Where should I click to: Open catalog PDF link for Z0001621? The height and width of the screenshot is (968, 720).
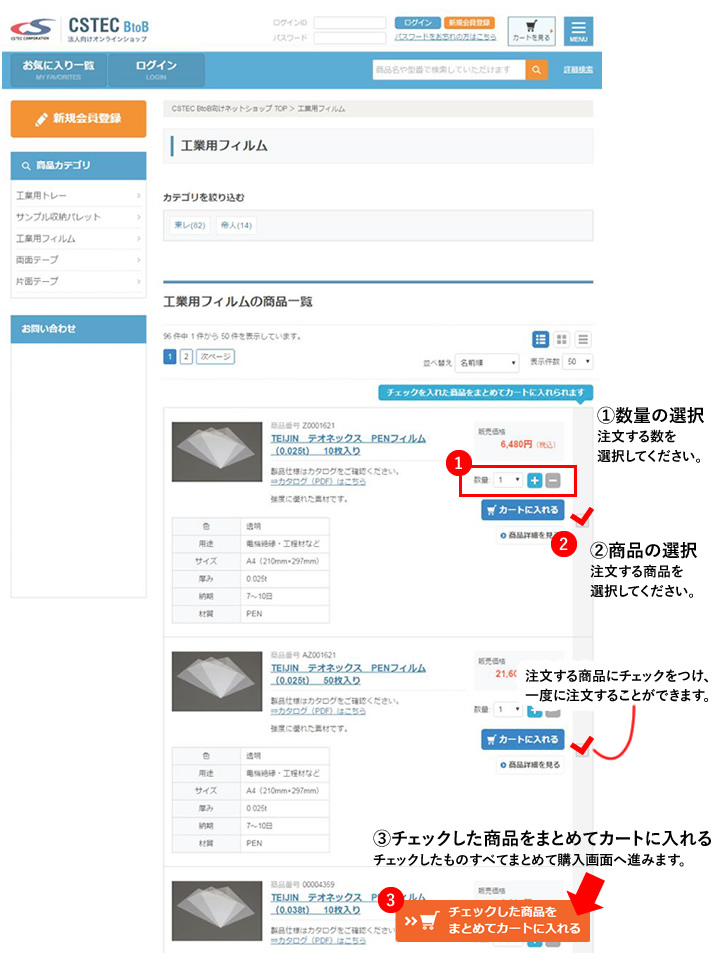click(318, 482)
